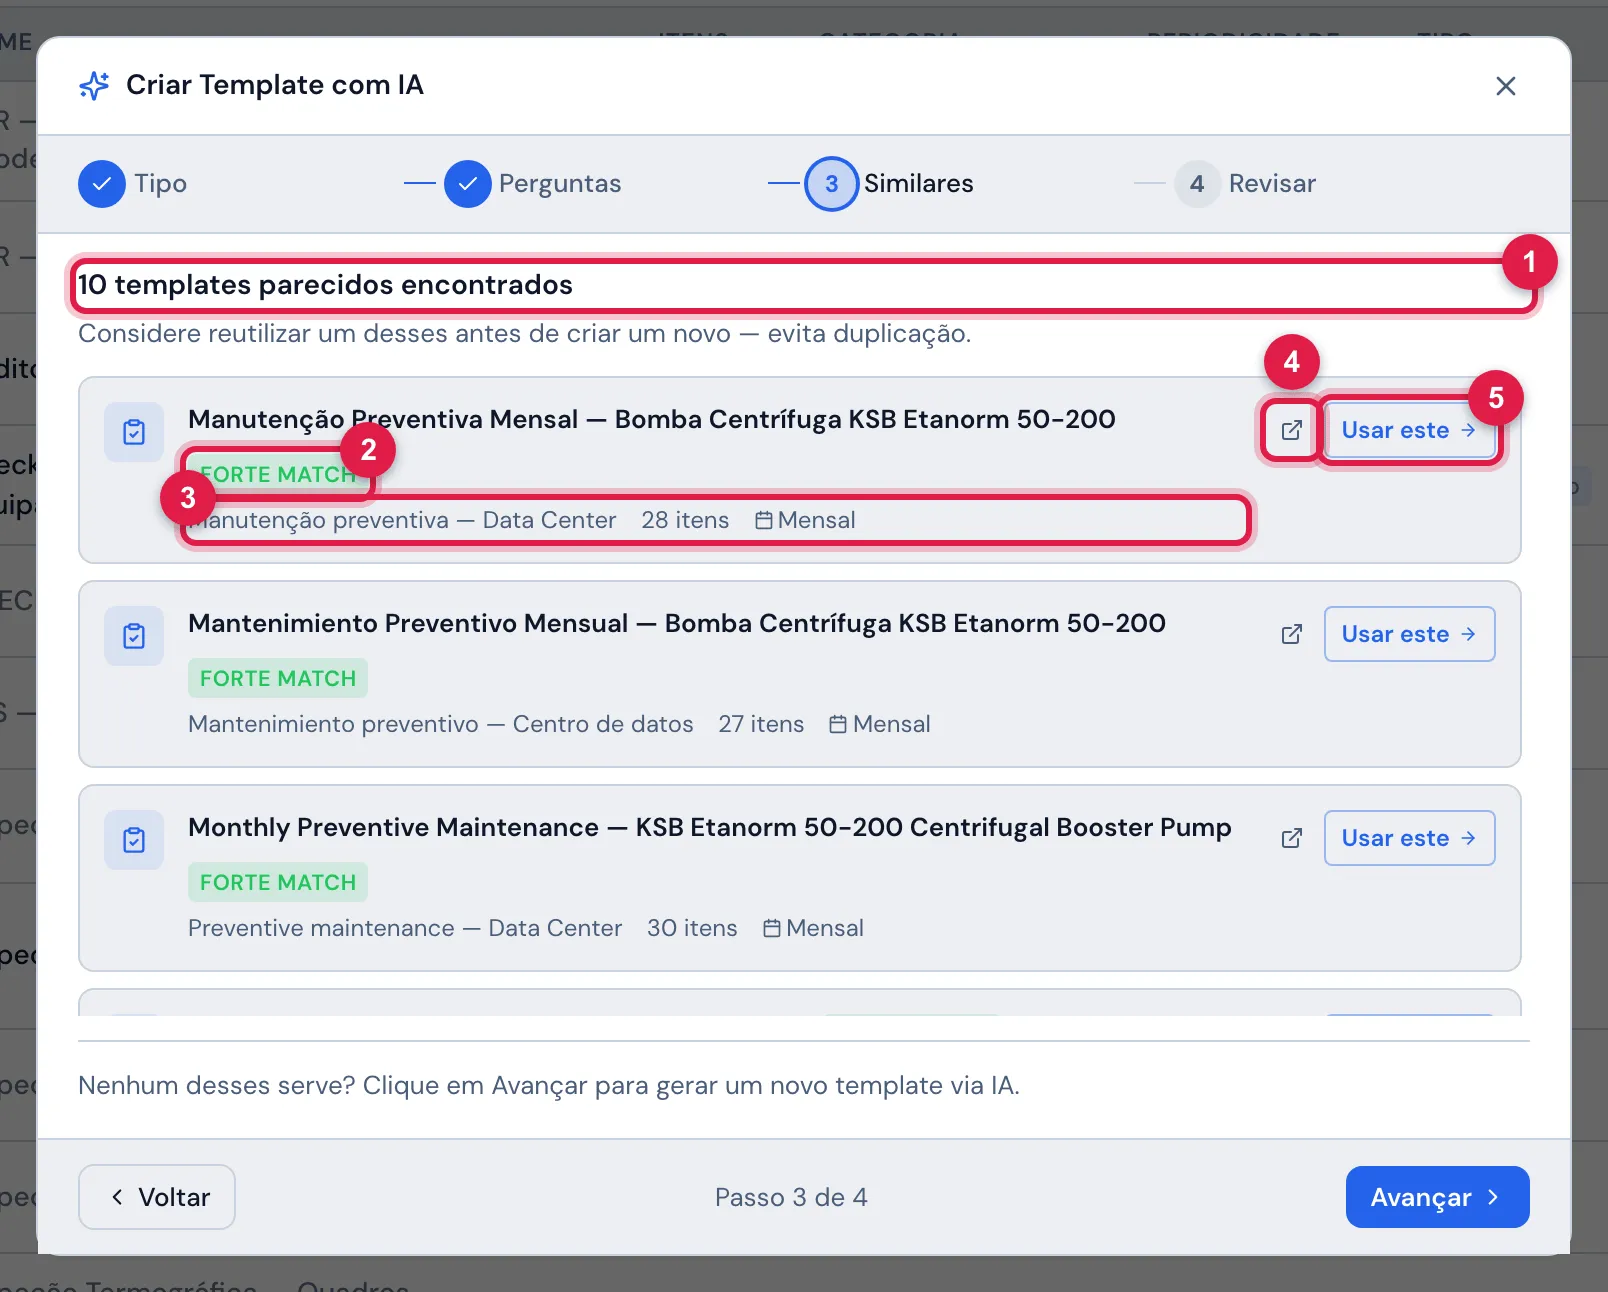Screen dimensions: 1608x1292
Task: Open the Mantenimiento Preventivo Mensual template in new tab
Action: pos(1291,634)
